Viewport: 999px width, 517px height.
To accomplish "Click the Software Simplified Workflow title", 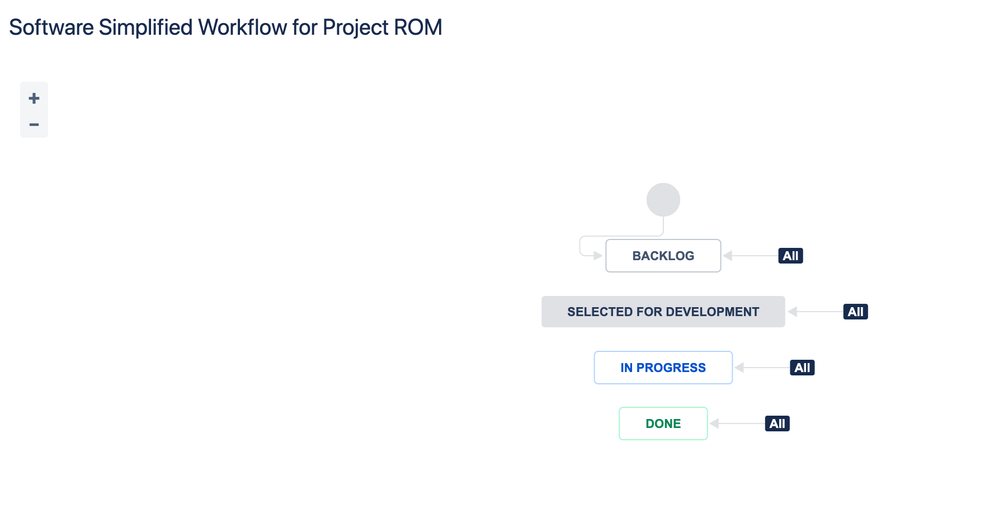I will coord(226,27).
